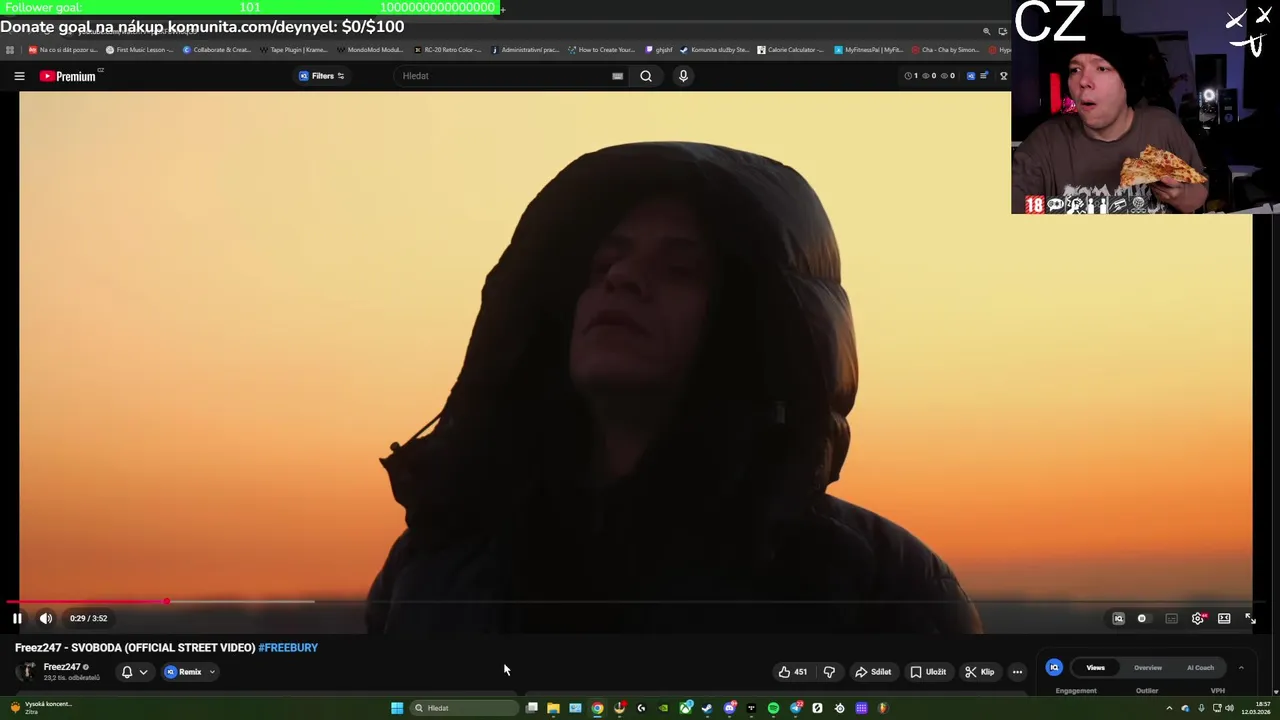
Task: Click the #FREEBURY hashtag link
Action: (288, 648)
